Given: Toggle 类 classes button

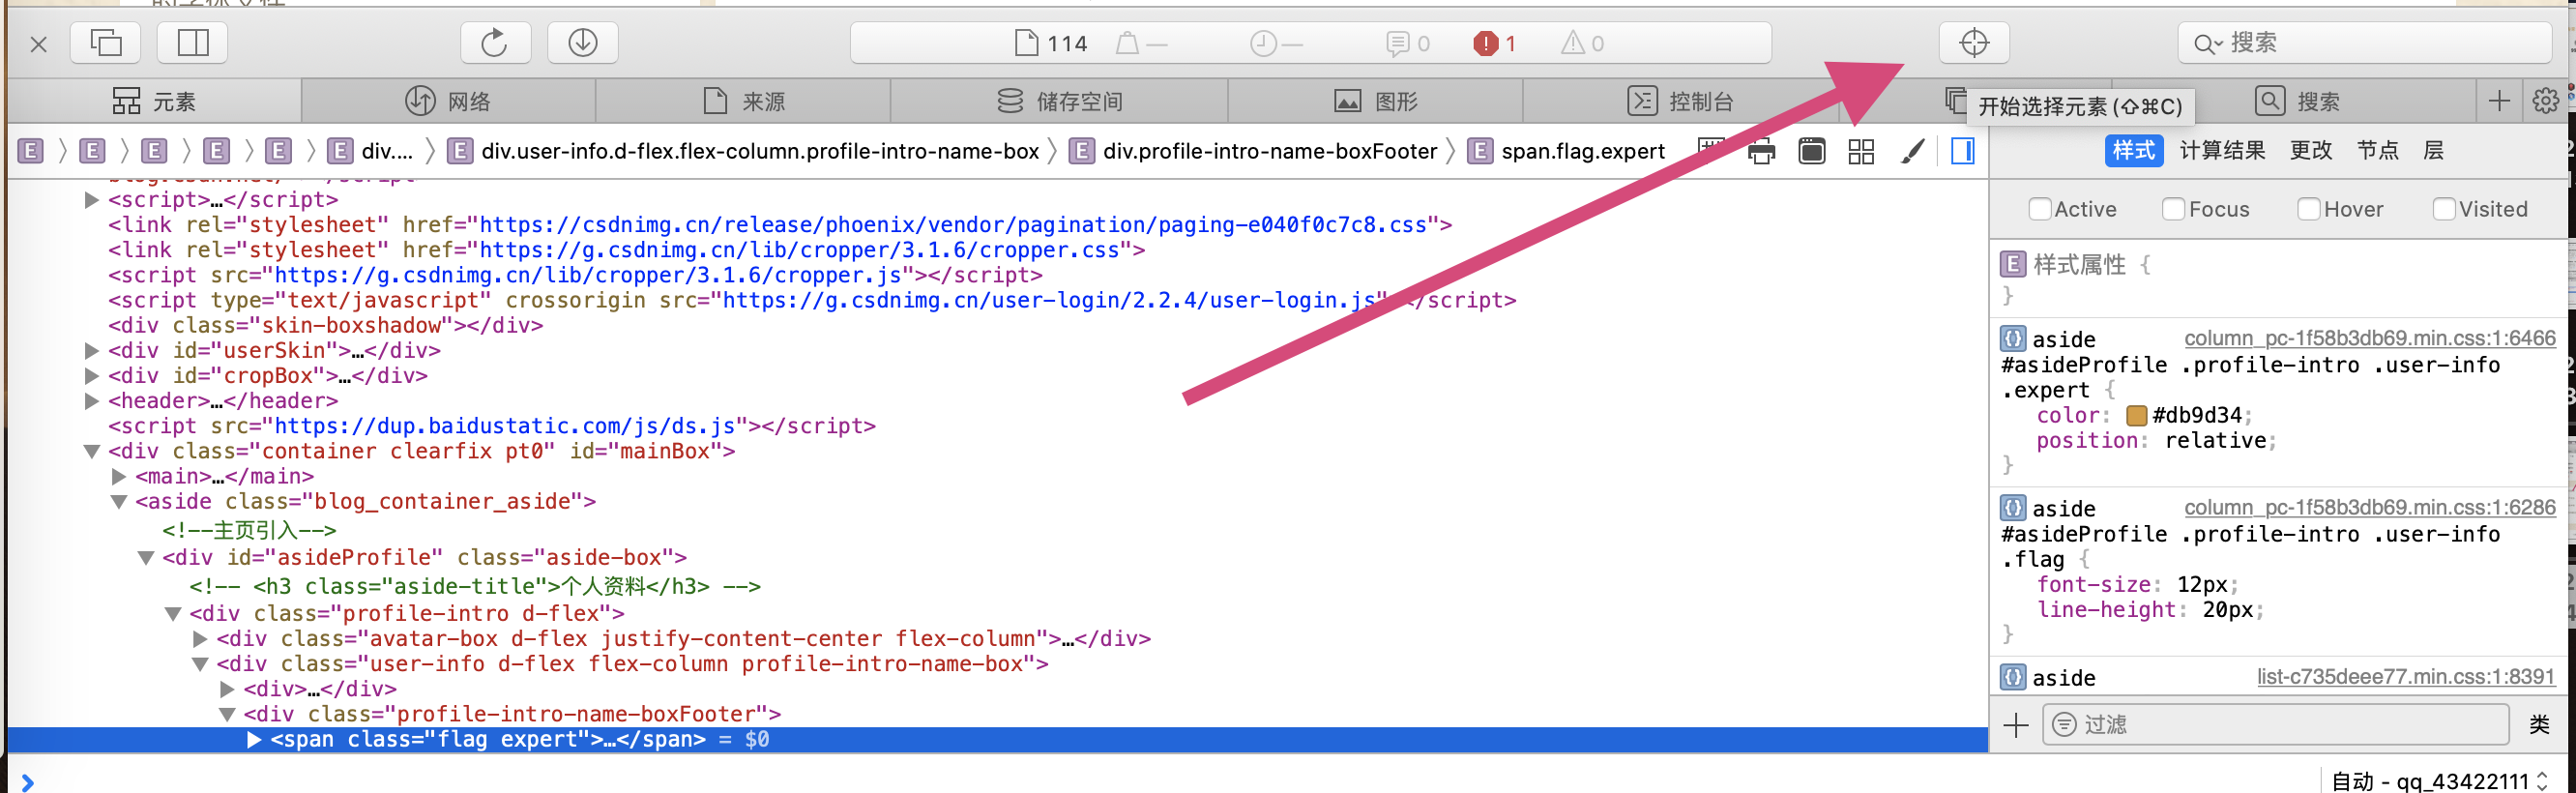Looking at the screenshot, I should (x=2539, y=725).
